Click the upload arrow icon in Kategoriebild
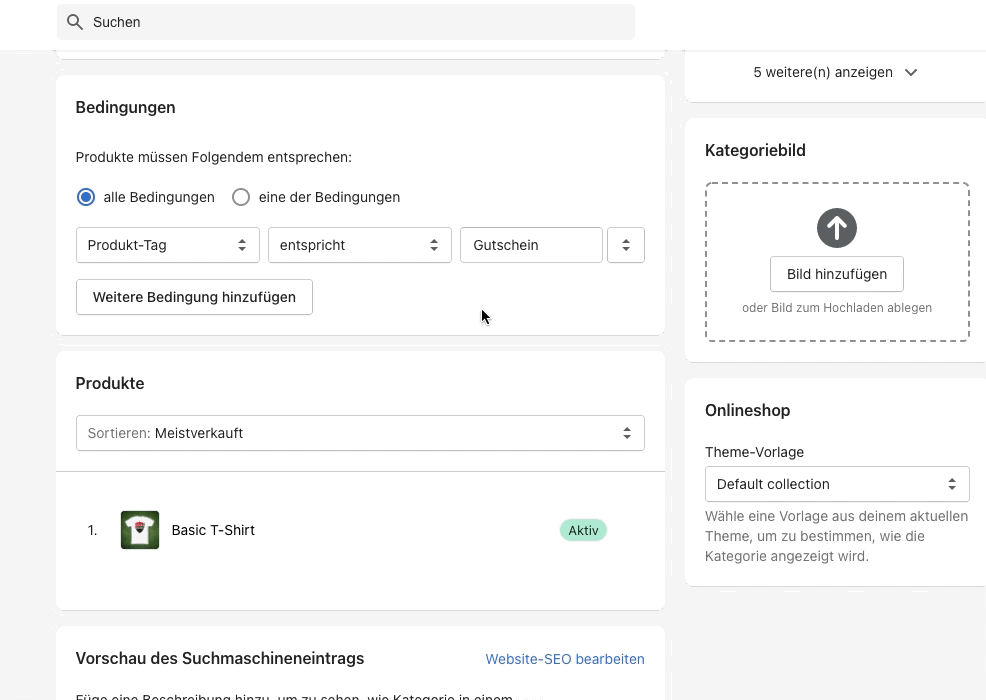 (x=836, y=228)
